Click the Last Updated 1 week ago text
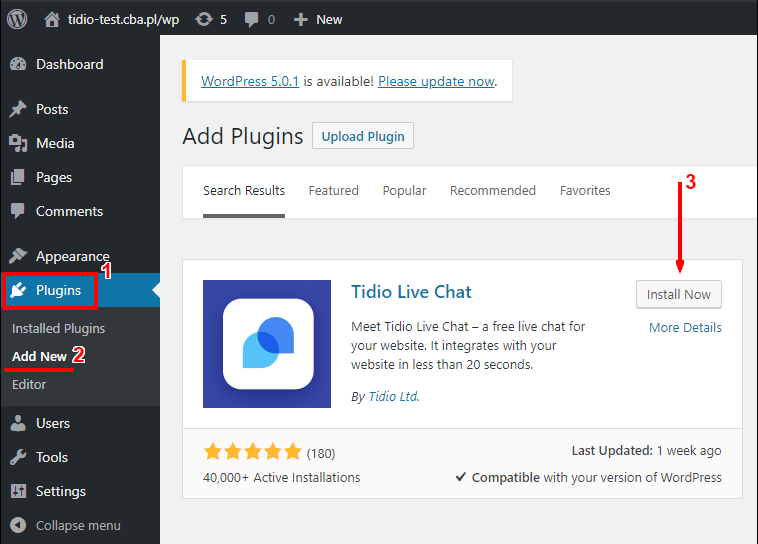The height and width of the screenshot is (544, 758). point(646,451)
